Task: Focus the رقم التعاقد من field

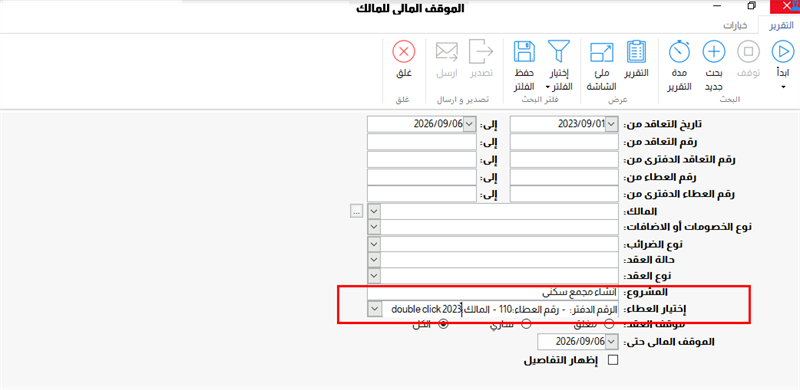Action: pos(564,142)
